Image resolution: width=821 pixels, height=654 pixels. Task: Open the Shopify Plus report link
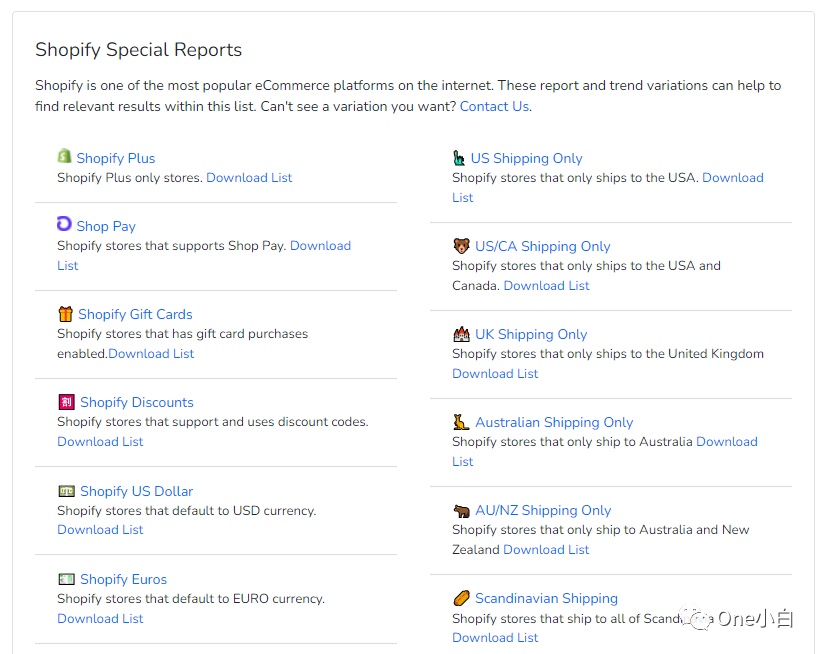(116, 158)
